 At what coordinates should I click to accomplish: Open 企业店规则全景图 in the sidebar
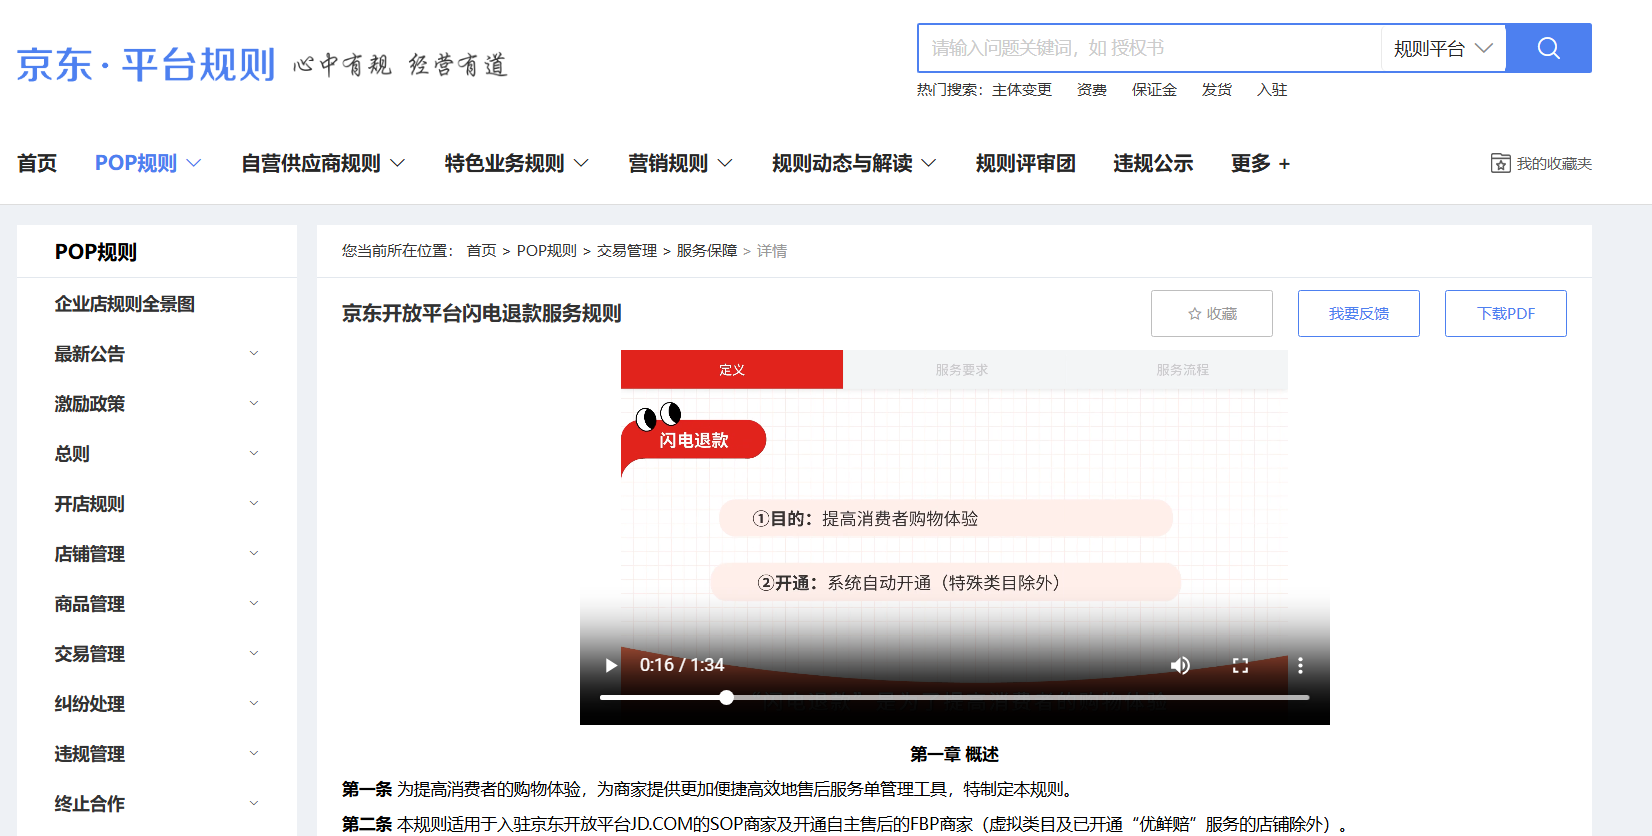click(x=125, y=303)
